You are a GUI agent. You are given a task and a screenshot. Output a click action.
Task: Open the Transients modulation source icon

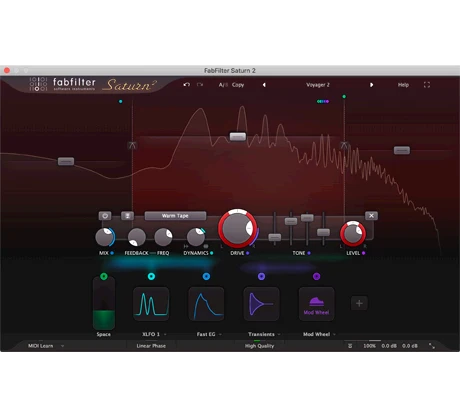(x=261, y=304)
